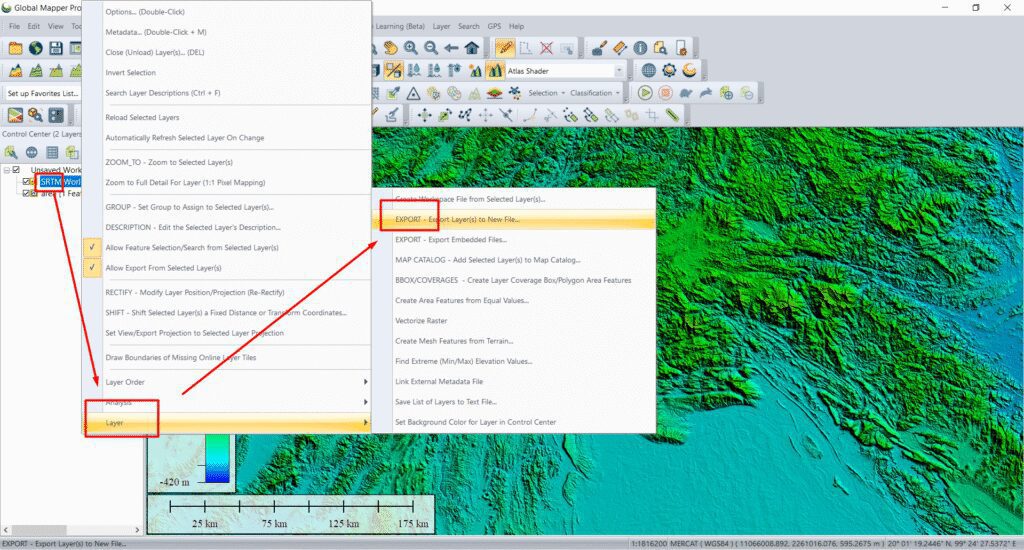Toggle visibility checkbox of SRTM layer
The height and width of the screenshot is (550, 1024).
pos(26,182)
